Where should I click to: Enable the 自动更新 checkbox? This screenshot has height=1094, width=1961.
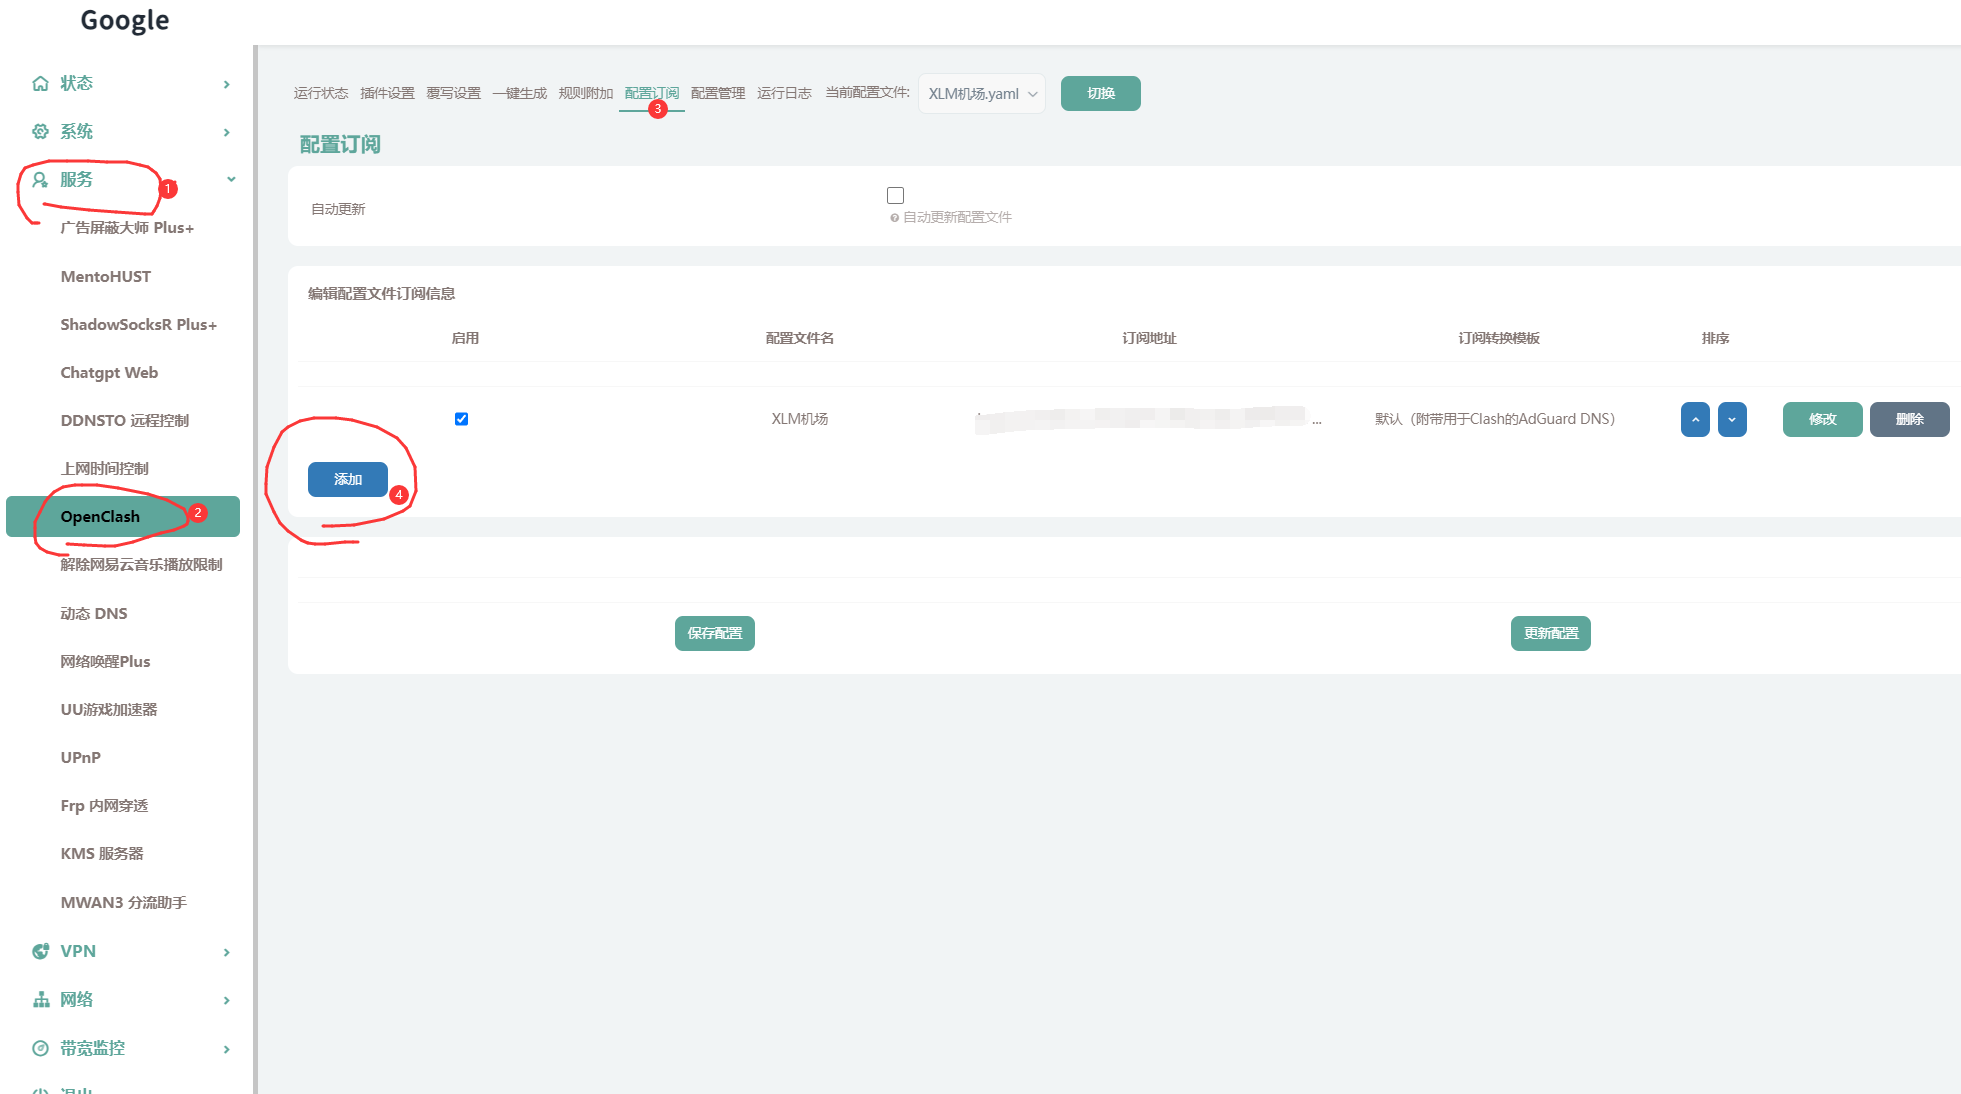tap(895, 195)
